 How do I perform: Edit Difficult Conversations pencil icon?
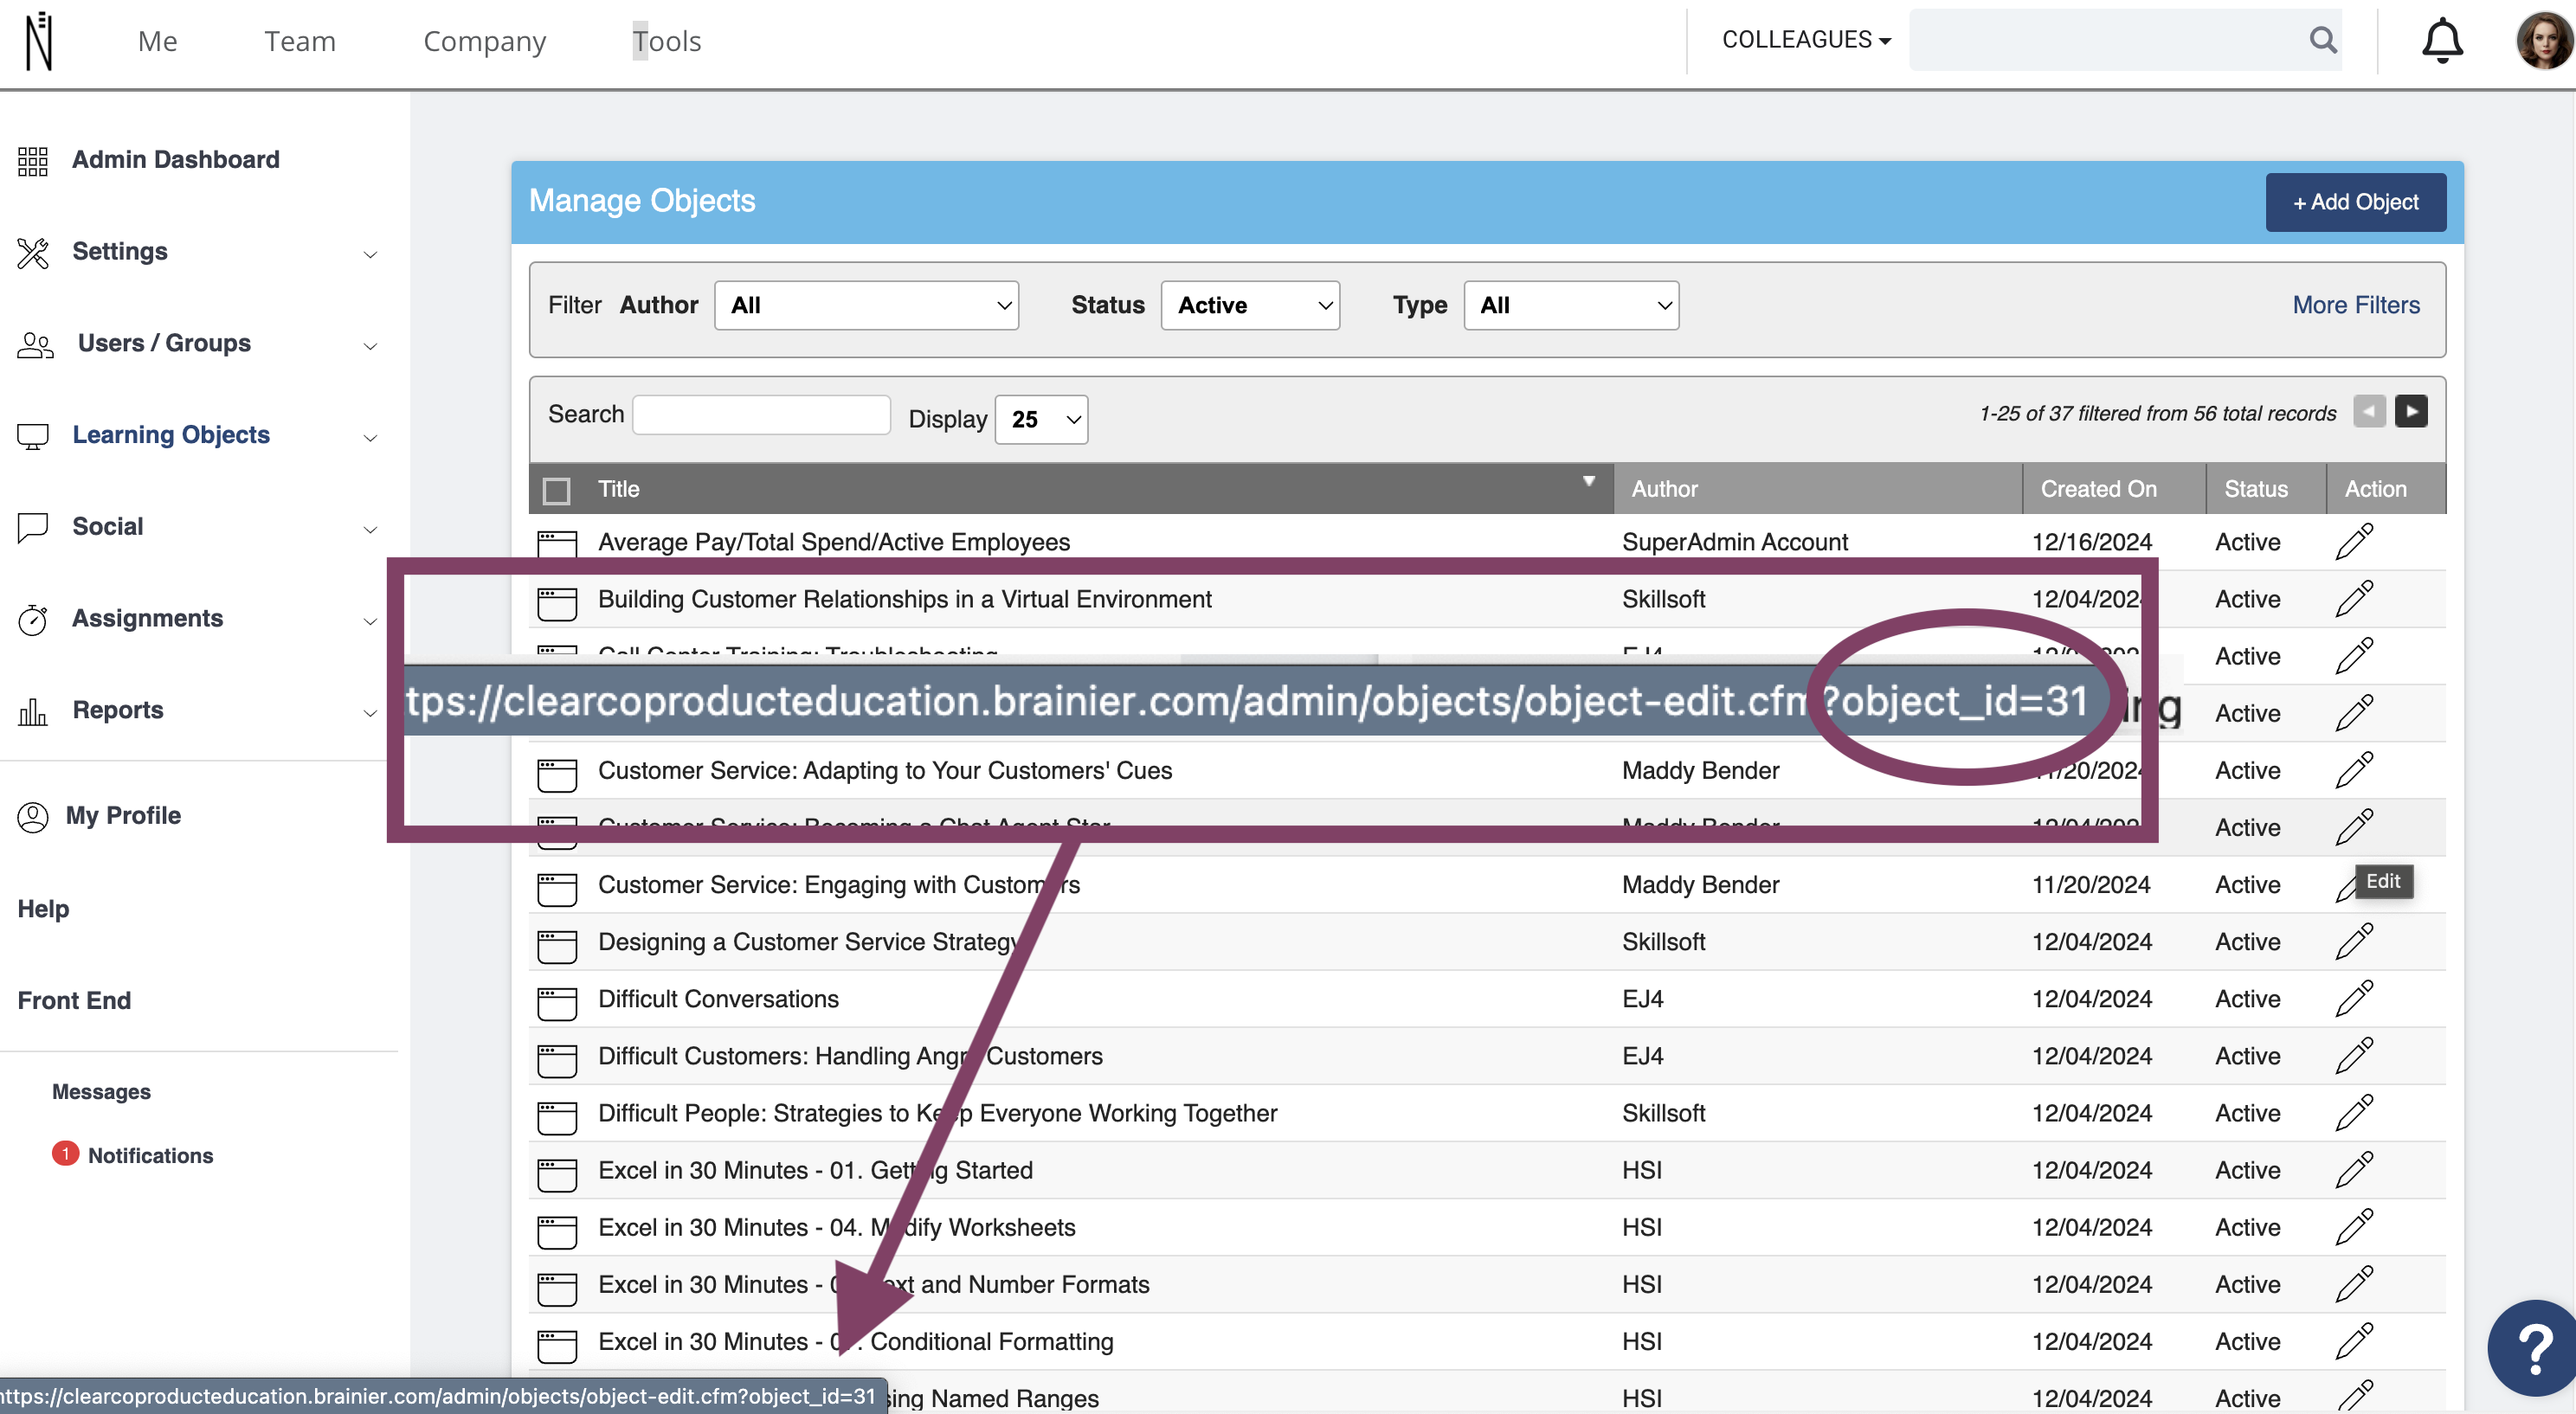coord(2354,998)
